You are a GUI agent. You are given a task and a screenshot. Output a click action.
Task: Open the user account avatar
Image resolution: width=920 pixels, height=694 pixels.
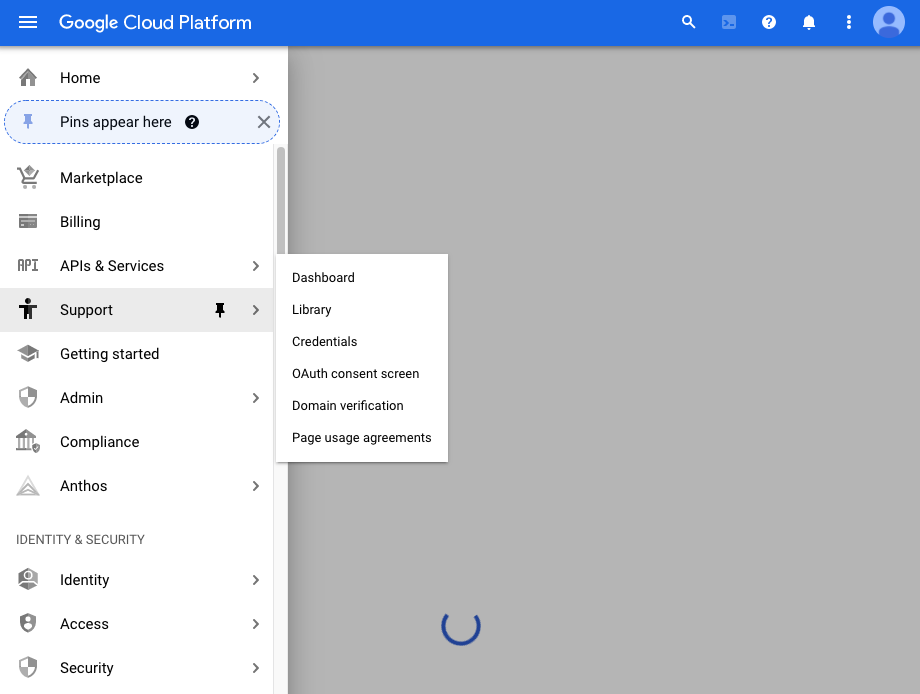pyautogui.click(x=889, y=22)
